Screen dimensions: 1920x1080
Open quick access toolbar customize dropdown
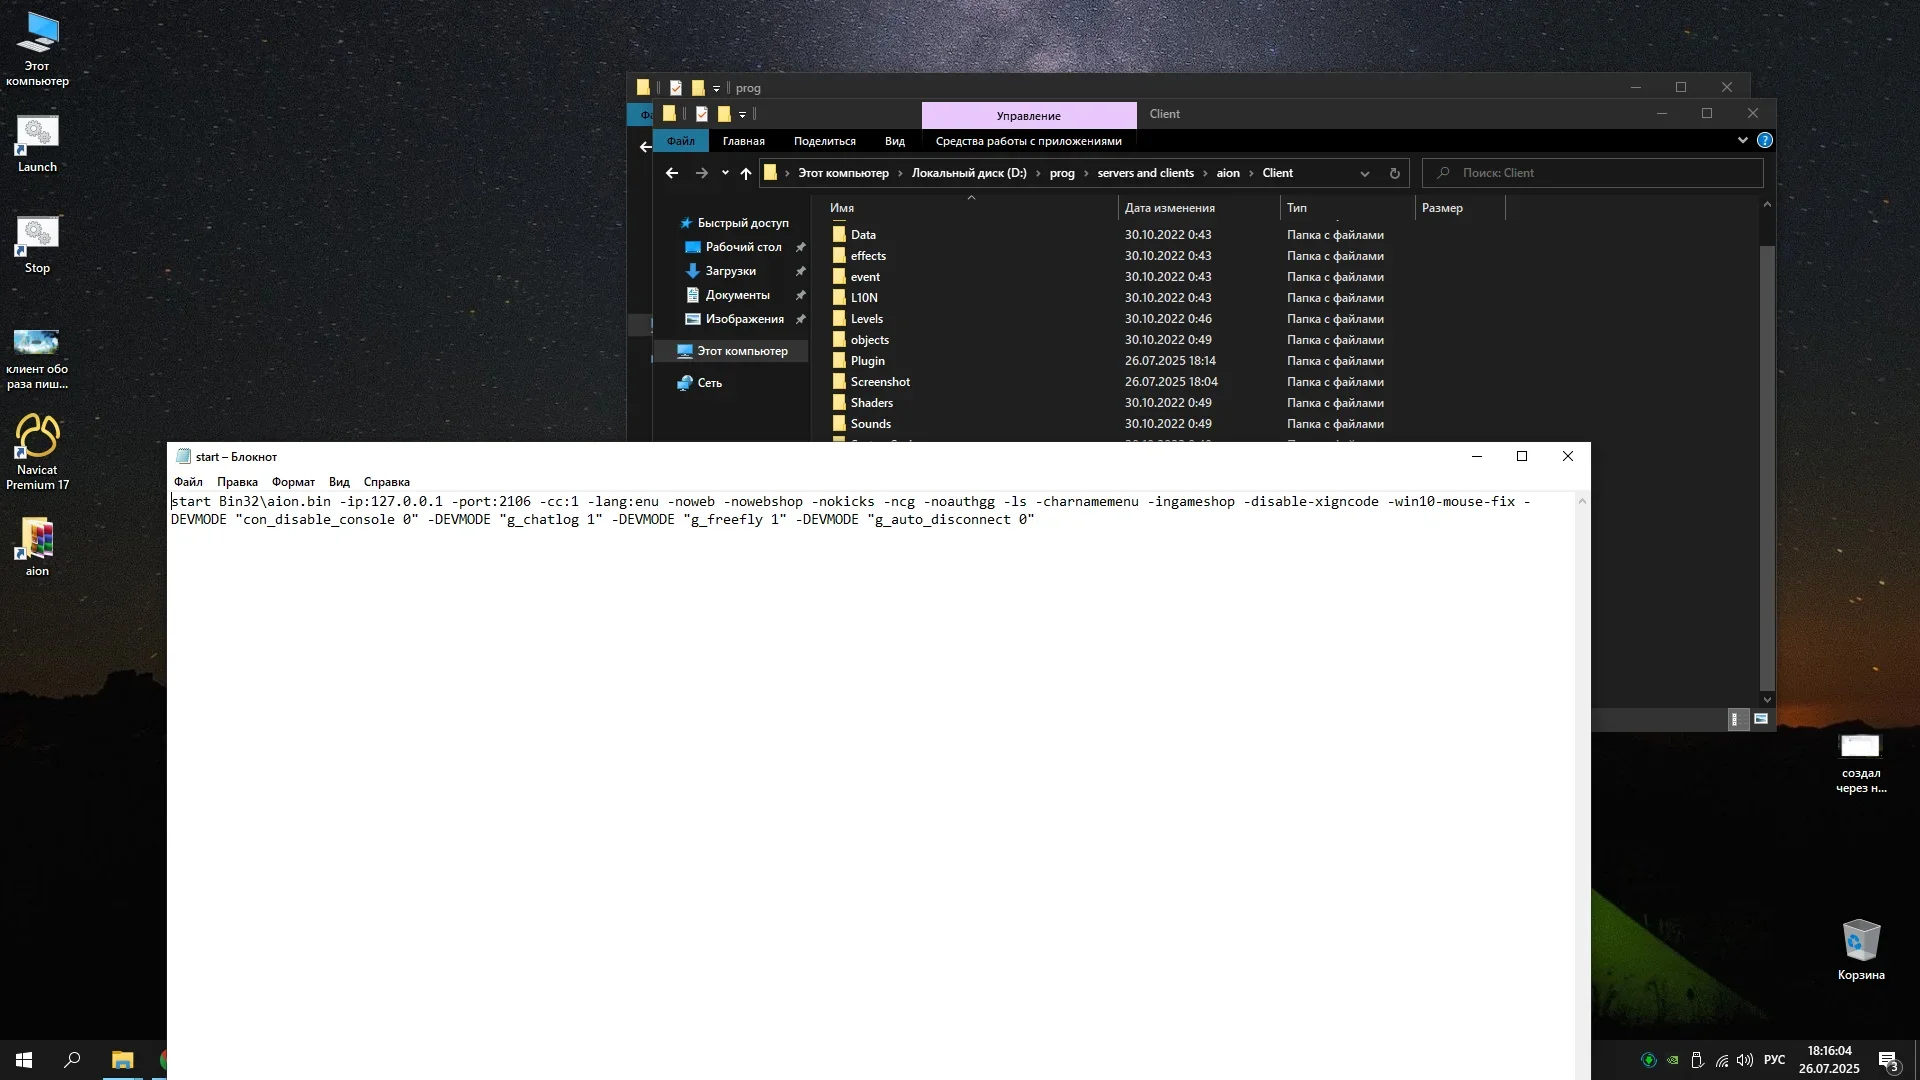click(x=742, y=114)
